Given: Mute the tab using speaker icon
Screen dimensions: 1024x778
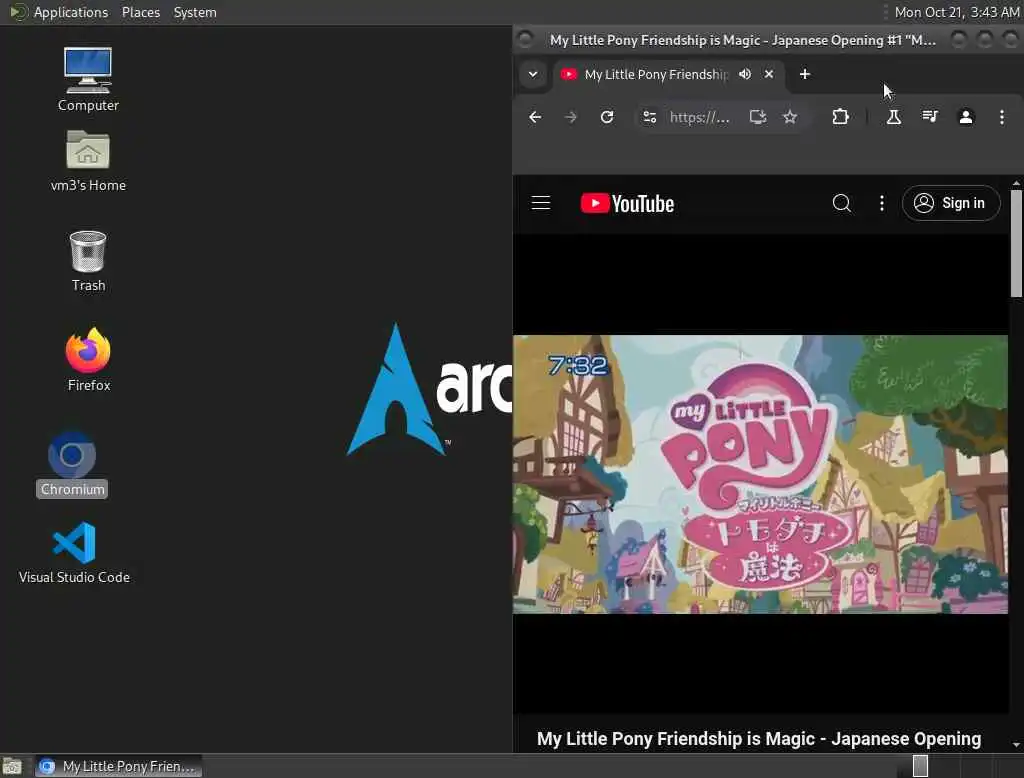Looking at the screenshot, I should (744, 74).
